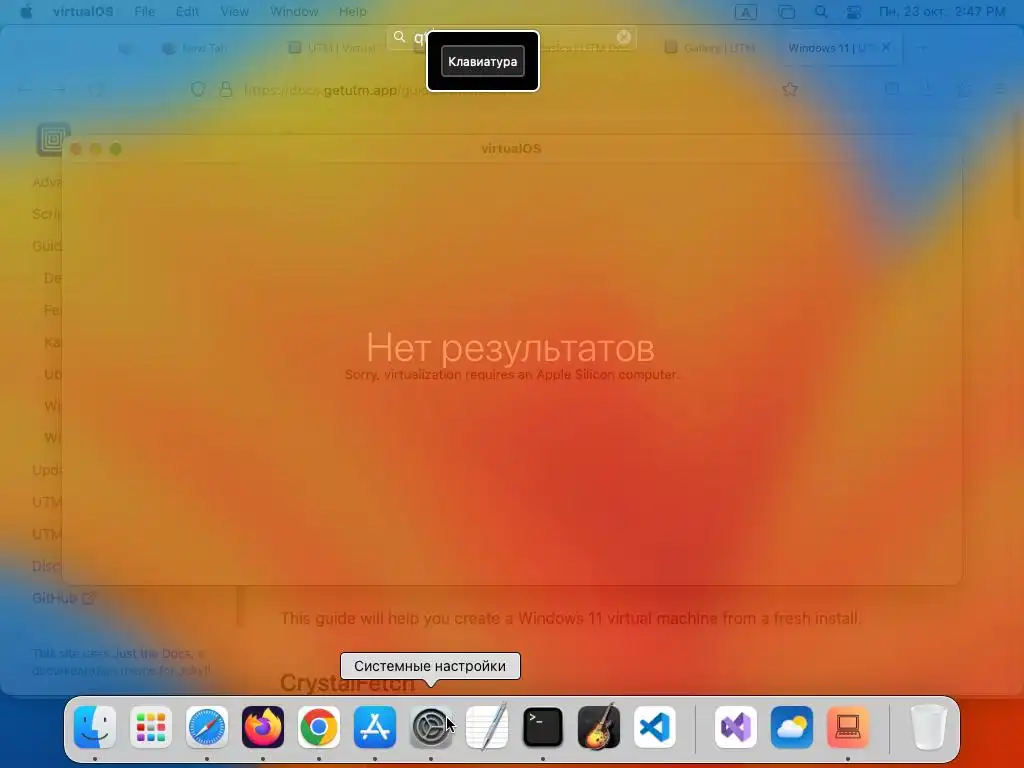The width and height of the screenshot is (1024, 768).
Task: Open the Terminal Dock icon
Action: coord(543,727)
